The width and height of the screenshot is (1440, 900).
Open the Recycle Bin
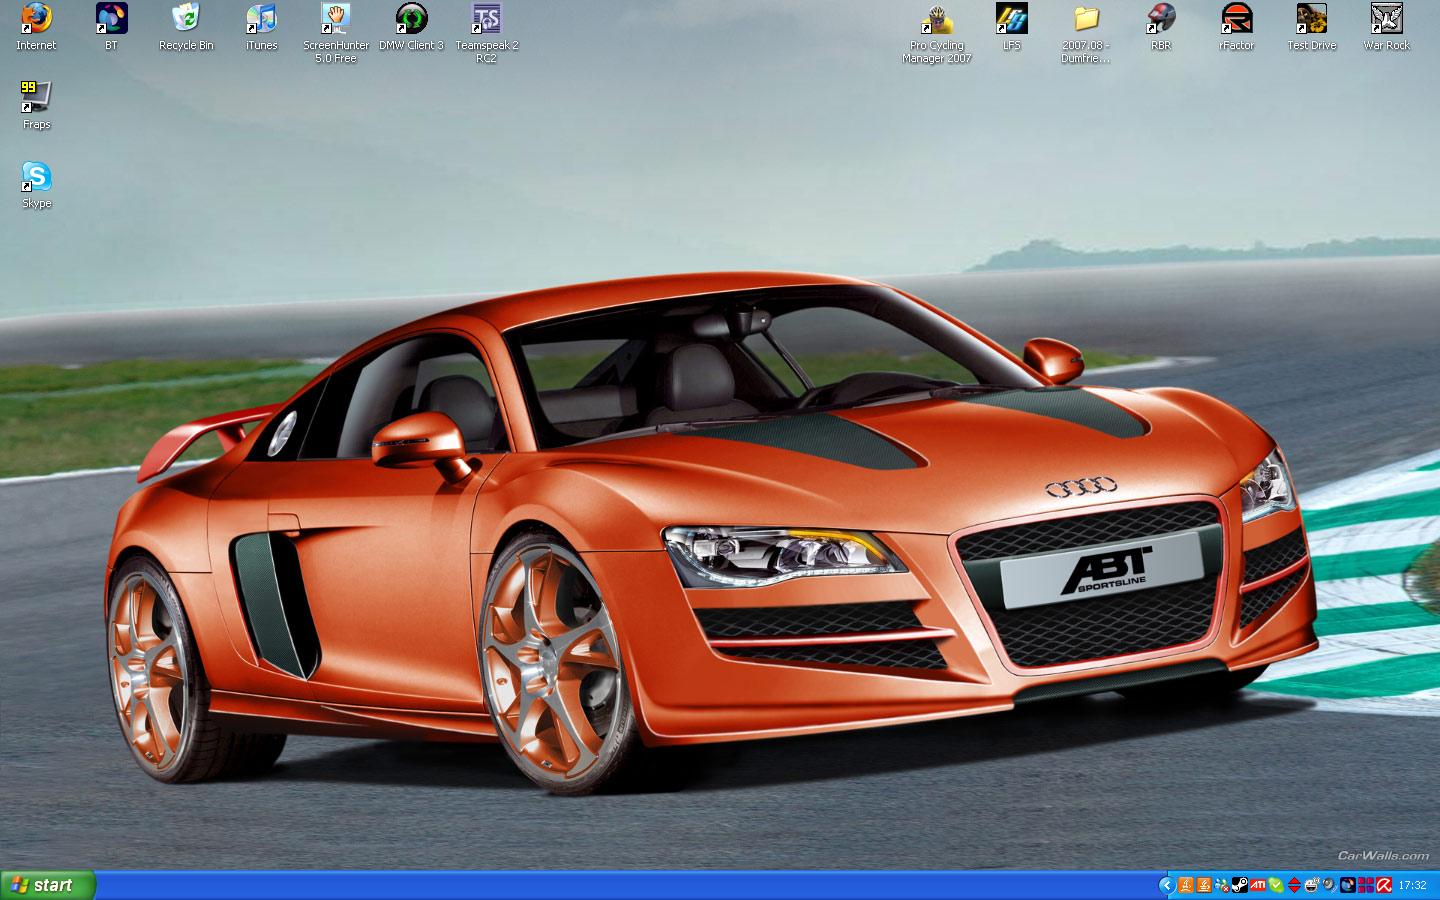pyautogui.click(x=186, y=27)
